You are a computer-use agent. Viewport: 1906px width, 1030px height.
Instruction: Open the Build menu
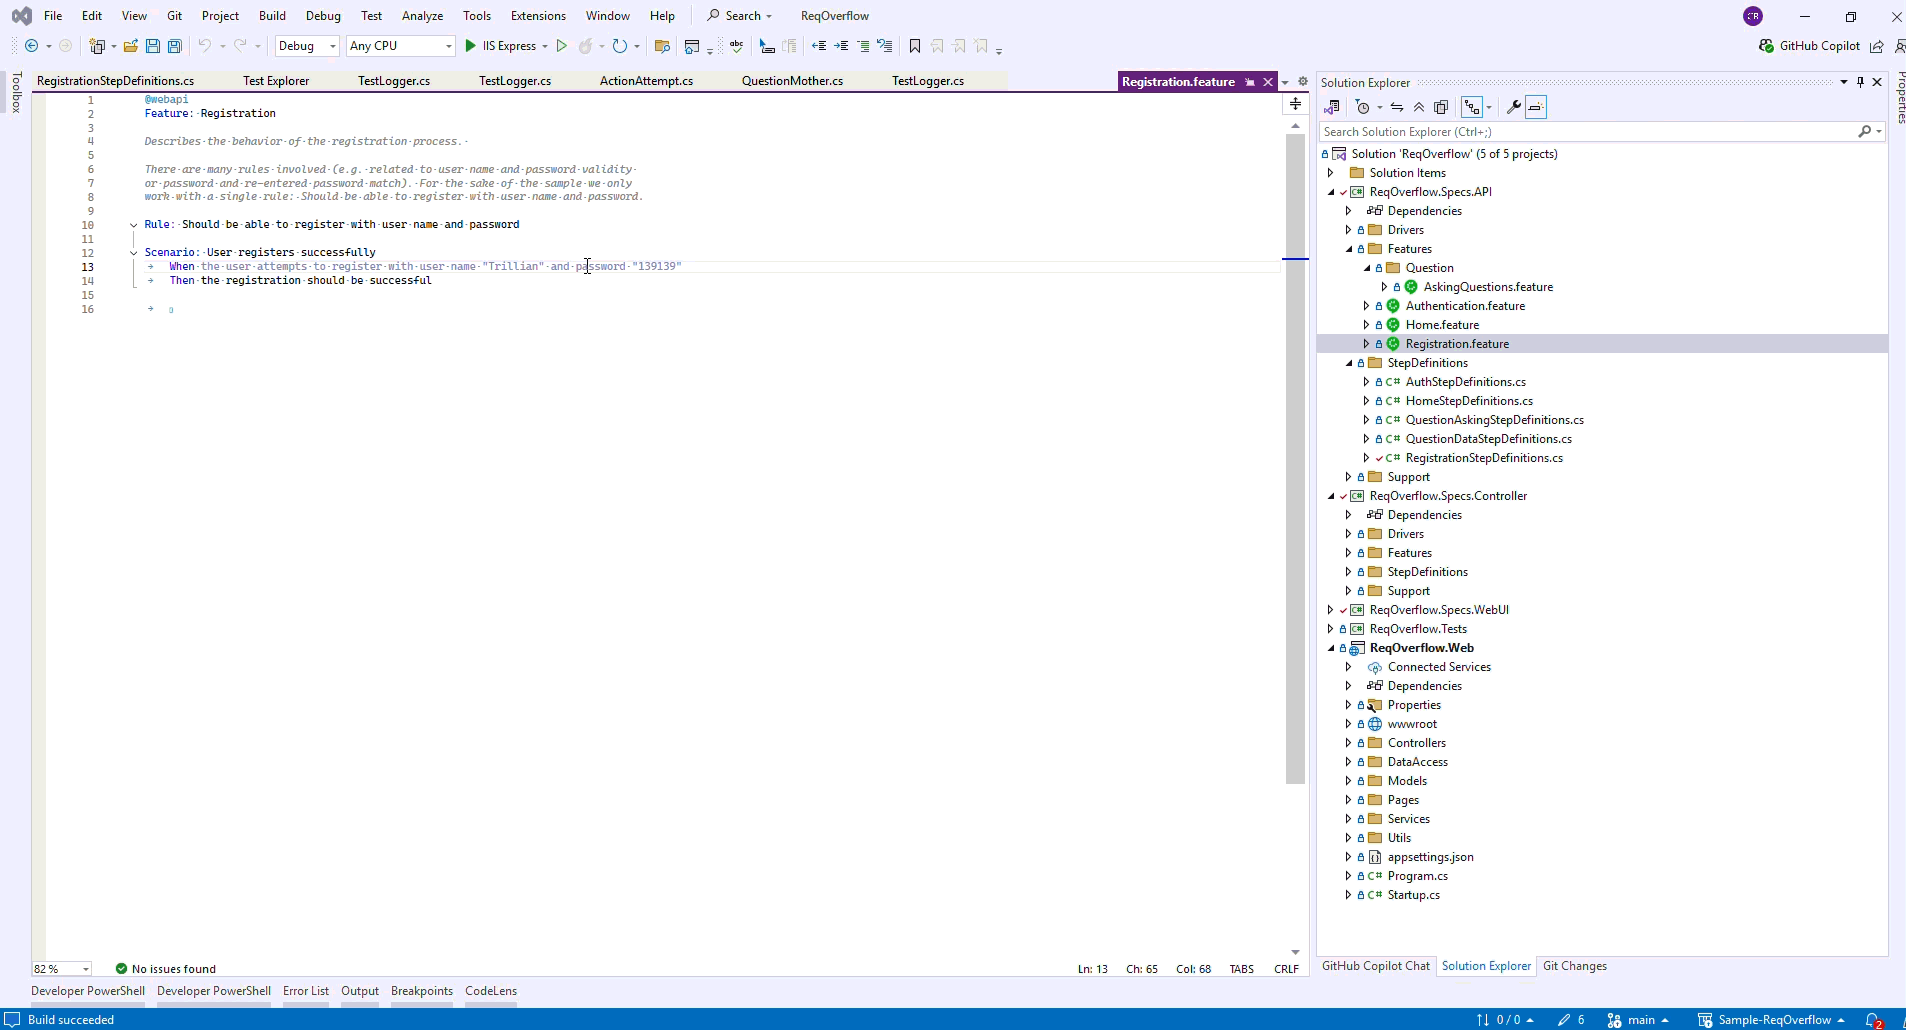pos(272,16)
